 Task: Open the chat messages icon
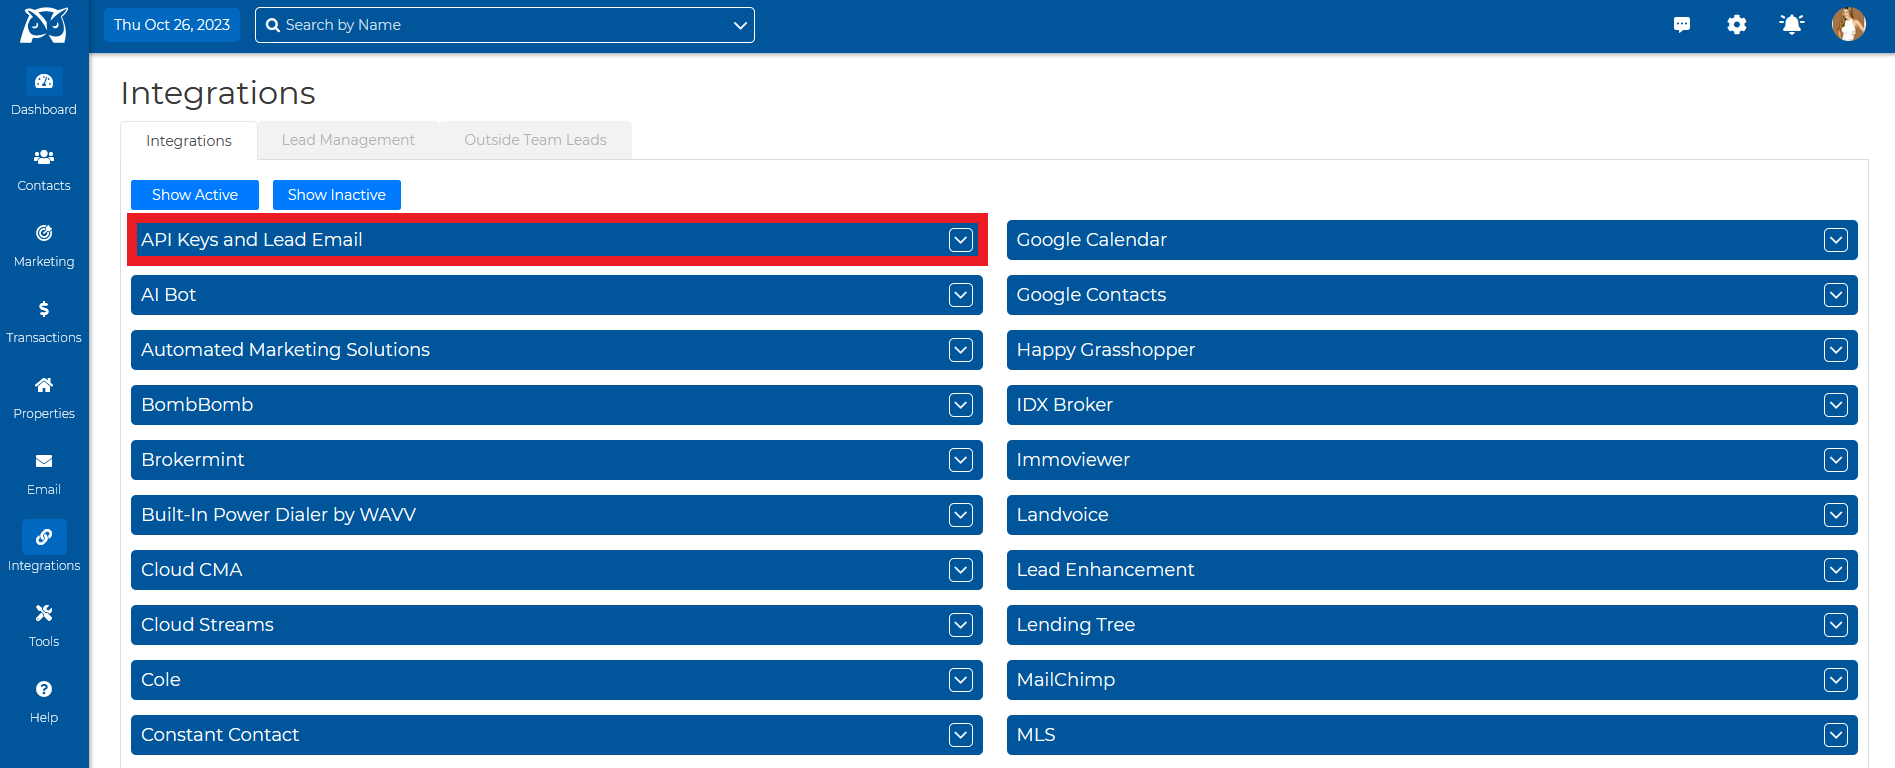tap(1682, 25)
